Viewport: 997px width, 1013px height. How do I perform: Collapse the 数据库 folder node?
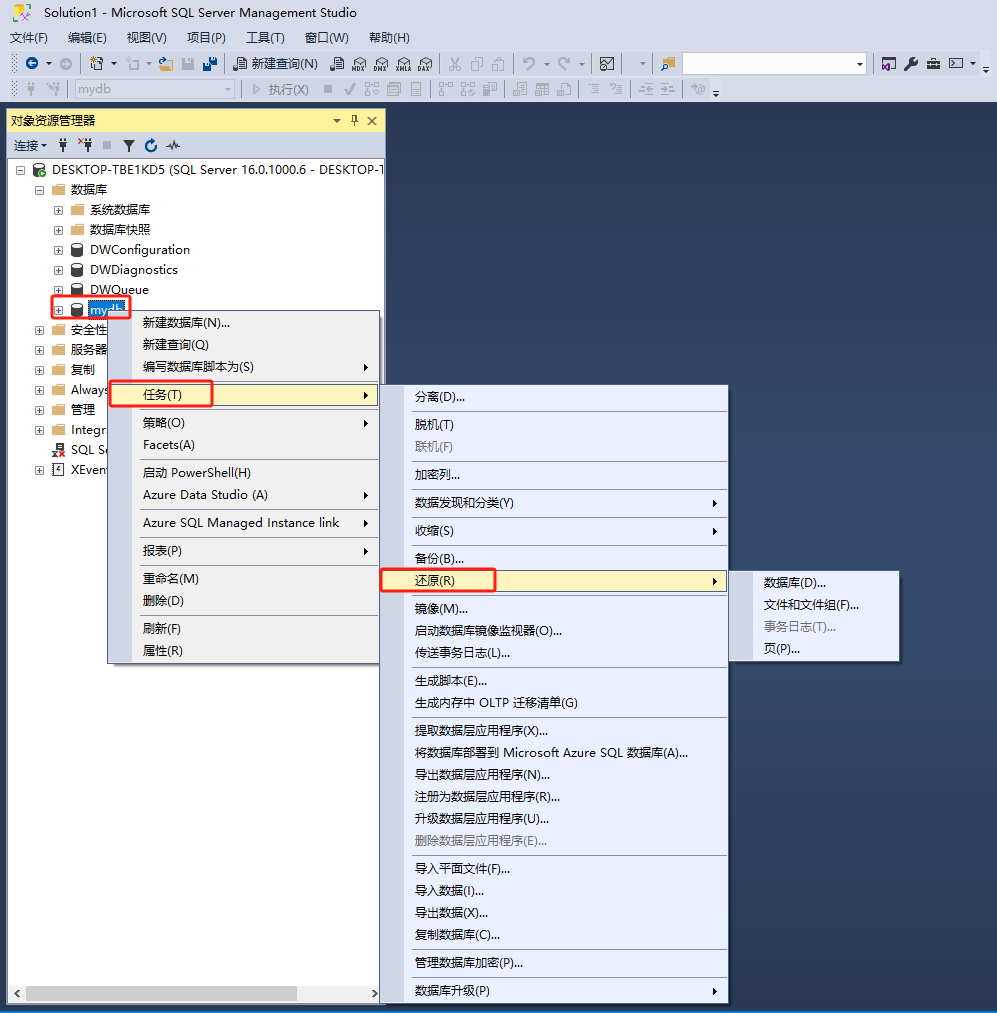[x=39, y=190]
